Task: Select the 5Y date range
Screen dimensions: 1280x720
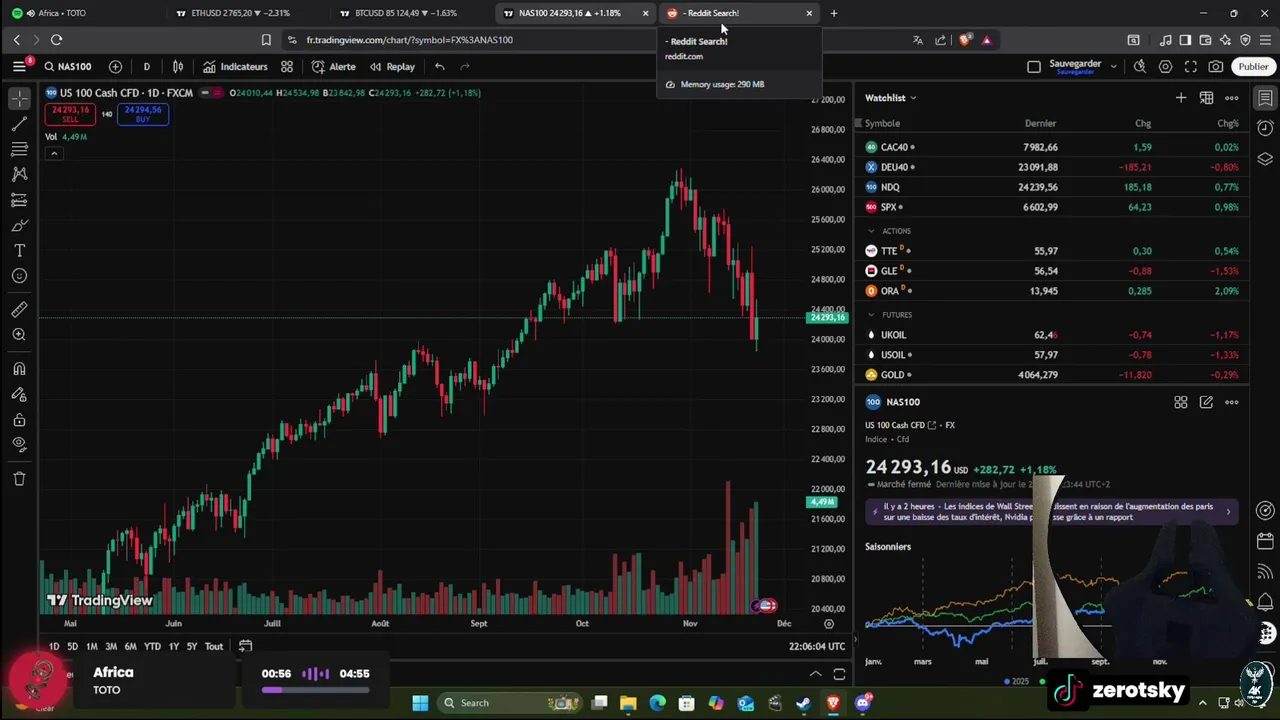Action: (192, 647)
